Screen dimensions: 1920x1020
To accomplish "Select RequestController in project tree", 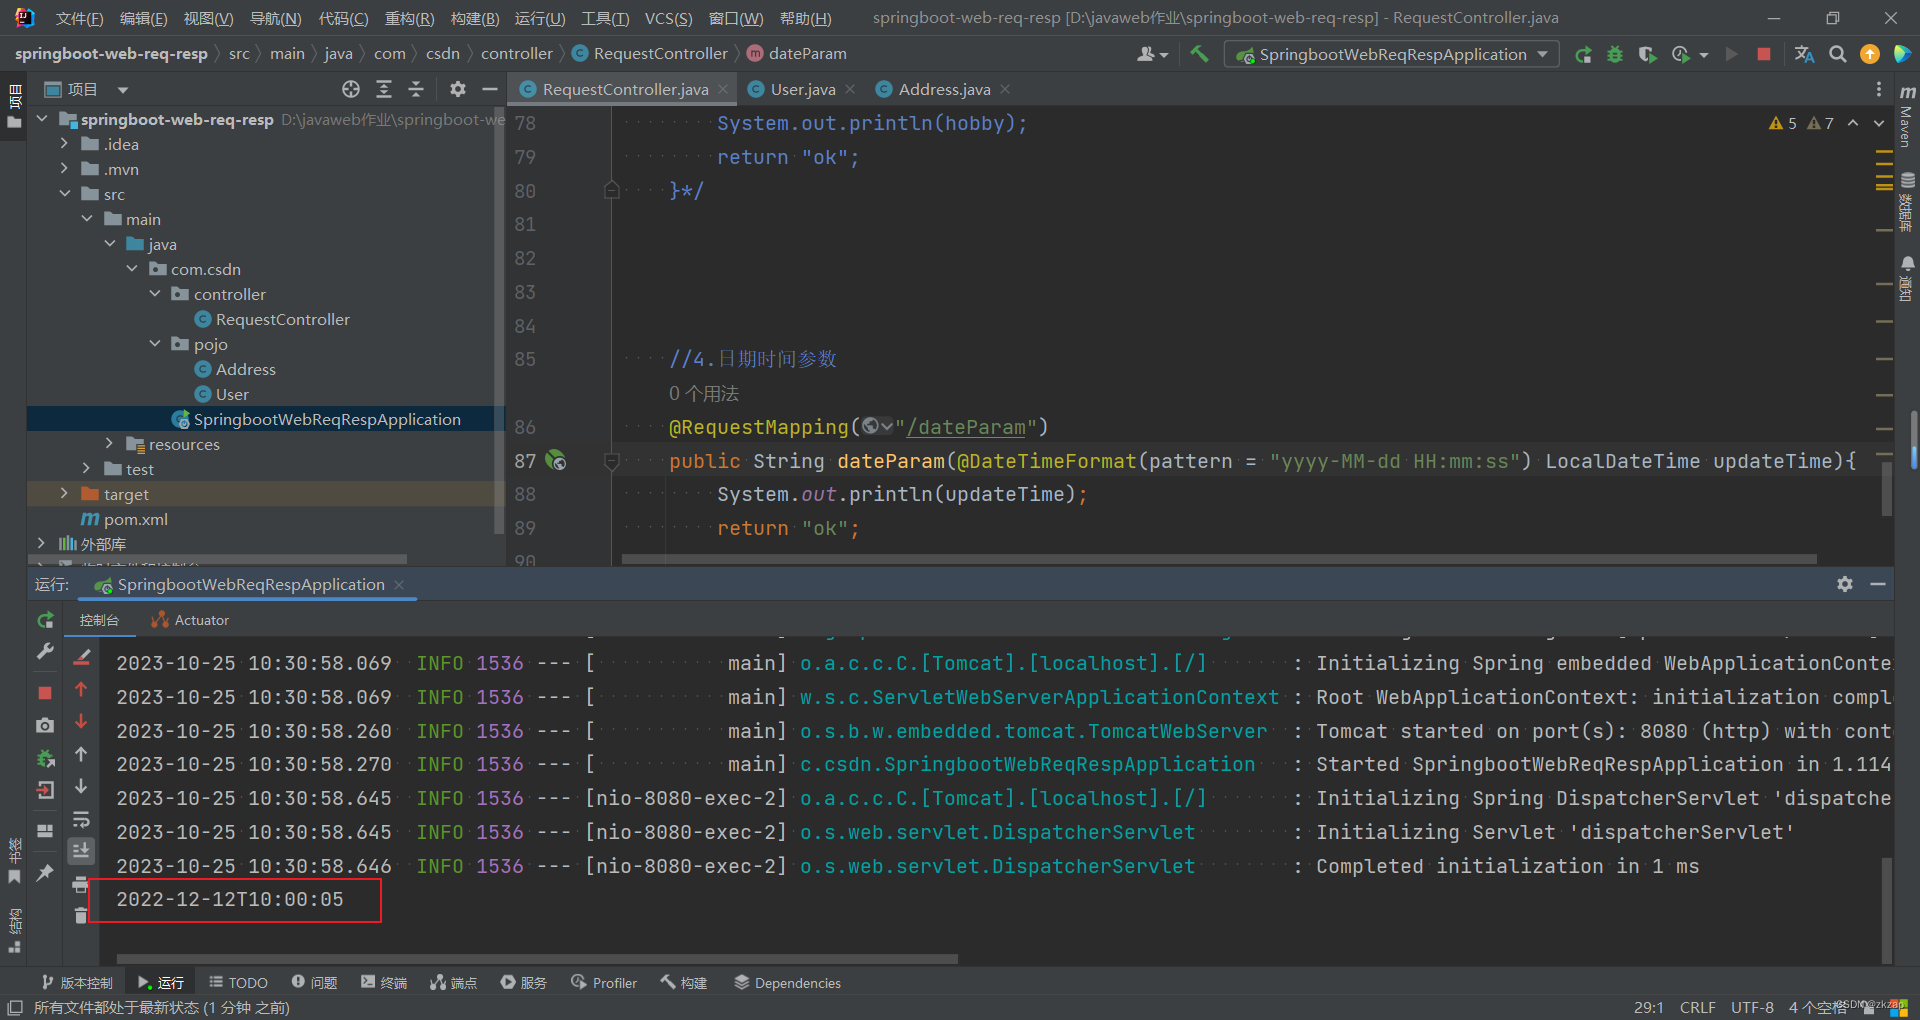I will [283, 319].
